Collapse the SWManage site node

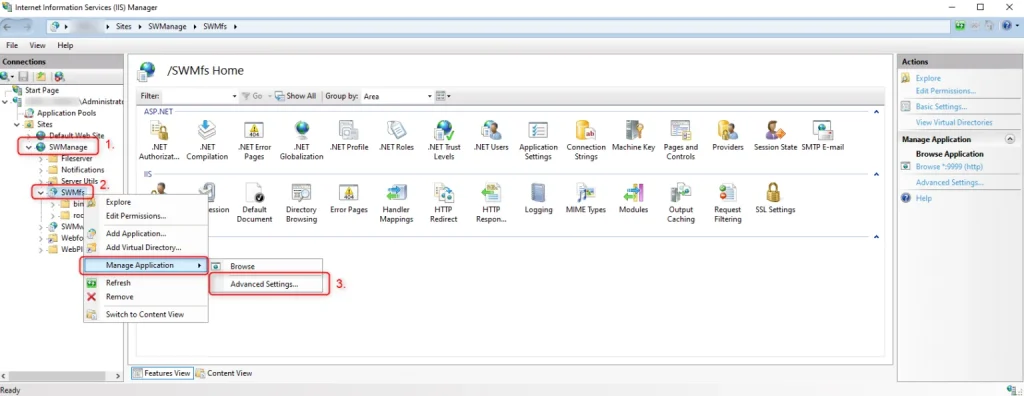click(x=29, y=147)
